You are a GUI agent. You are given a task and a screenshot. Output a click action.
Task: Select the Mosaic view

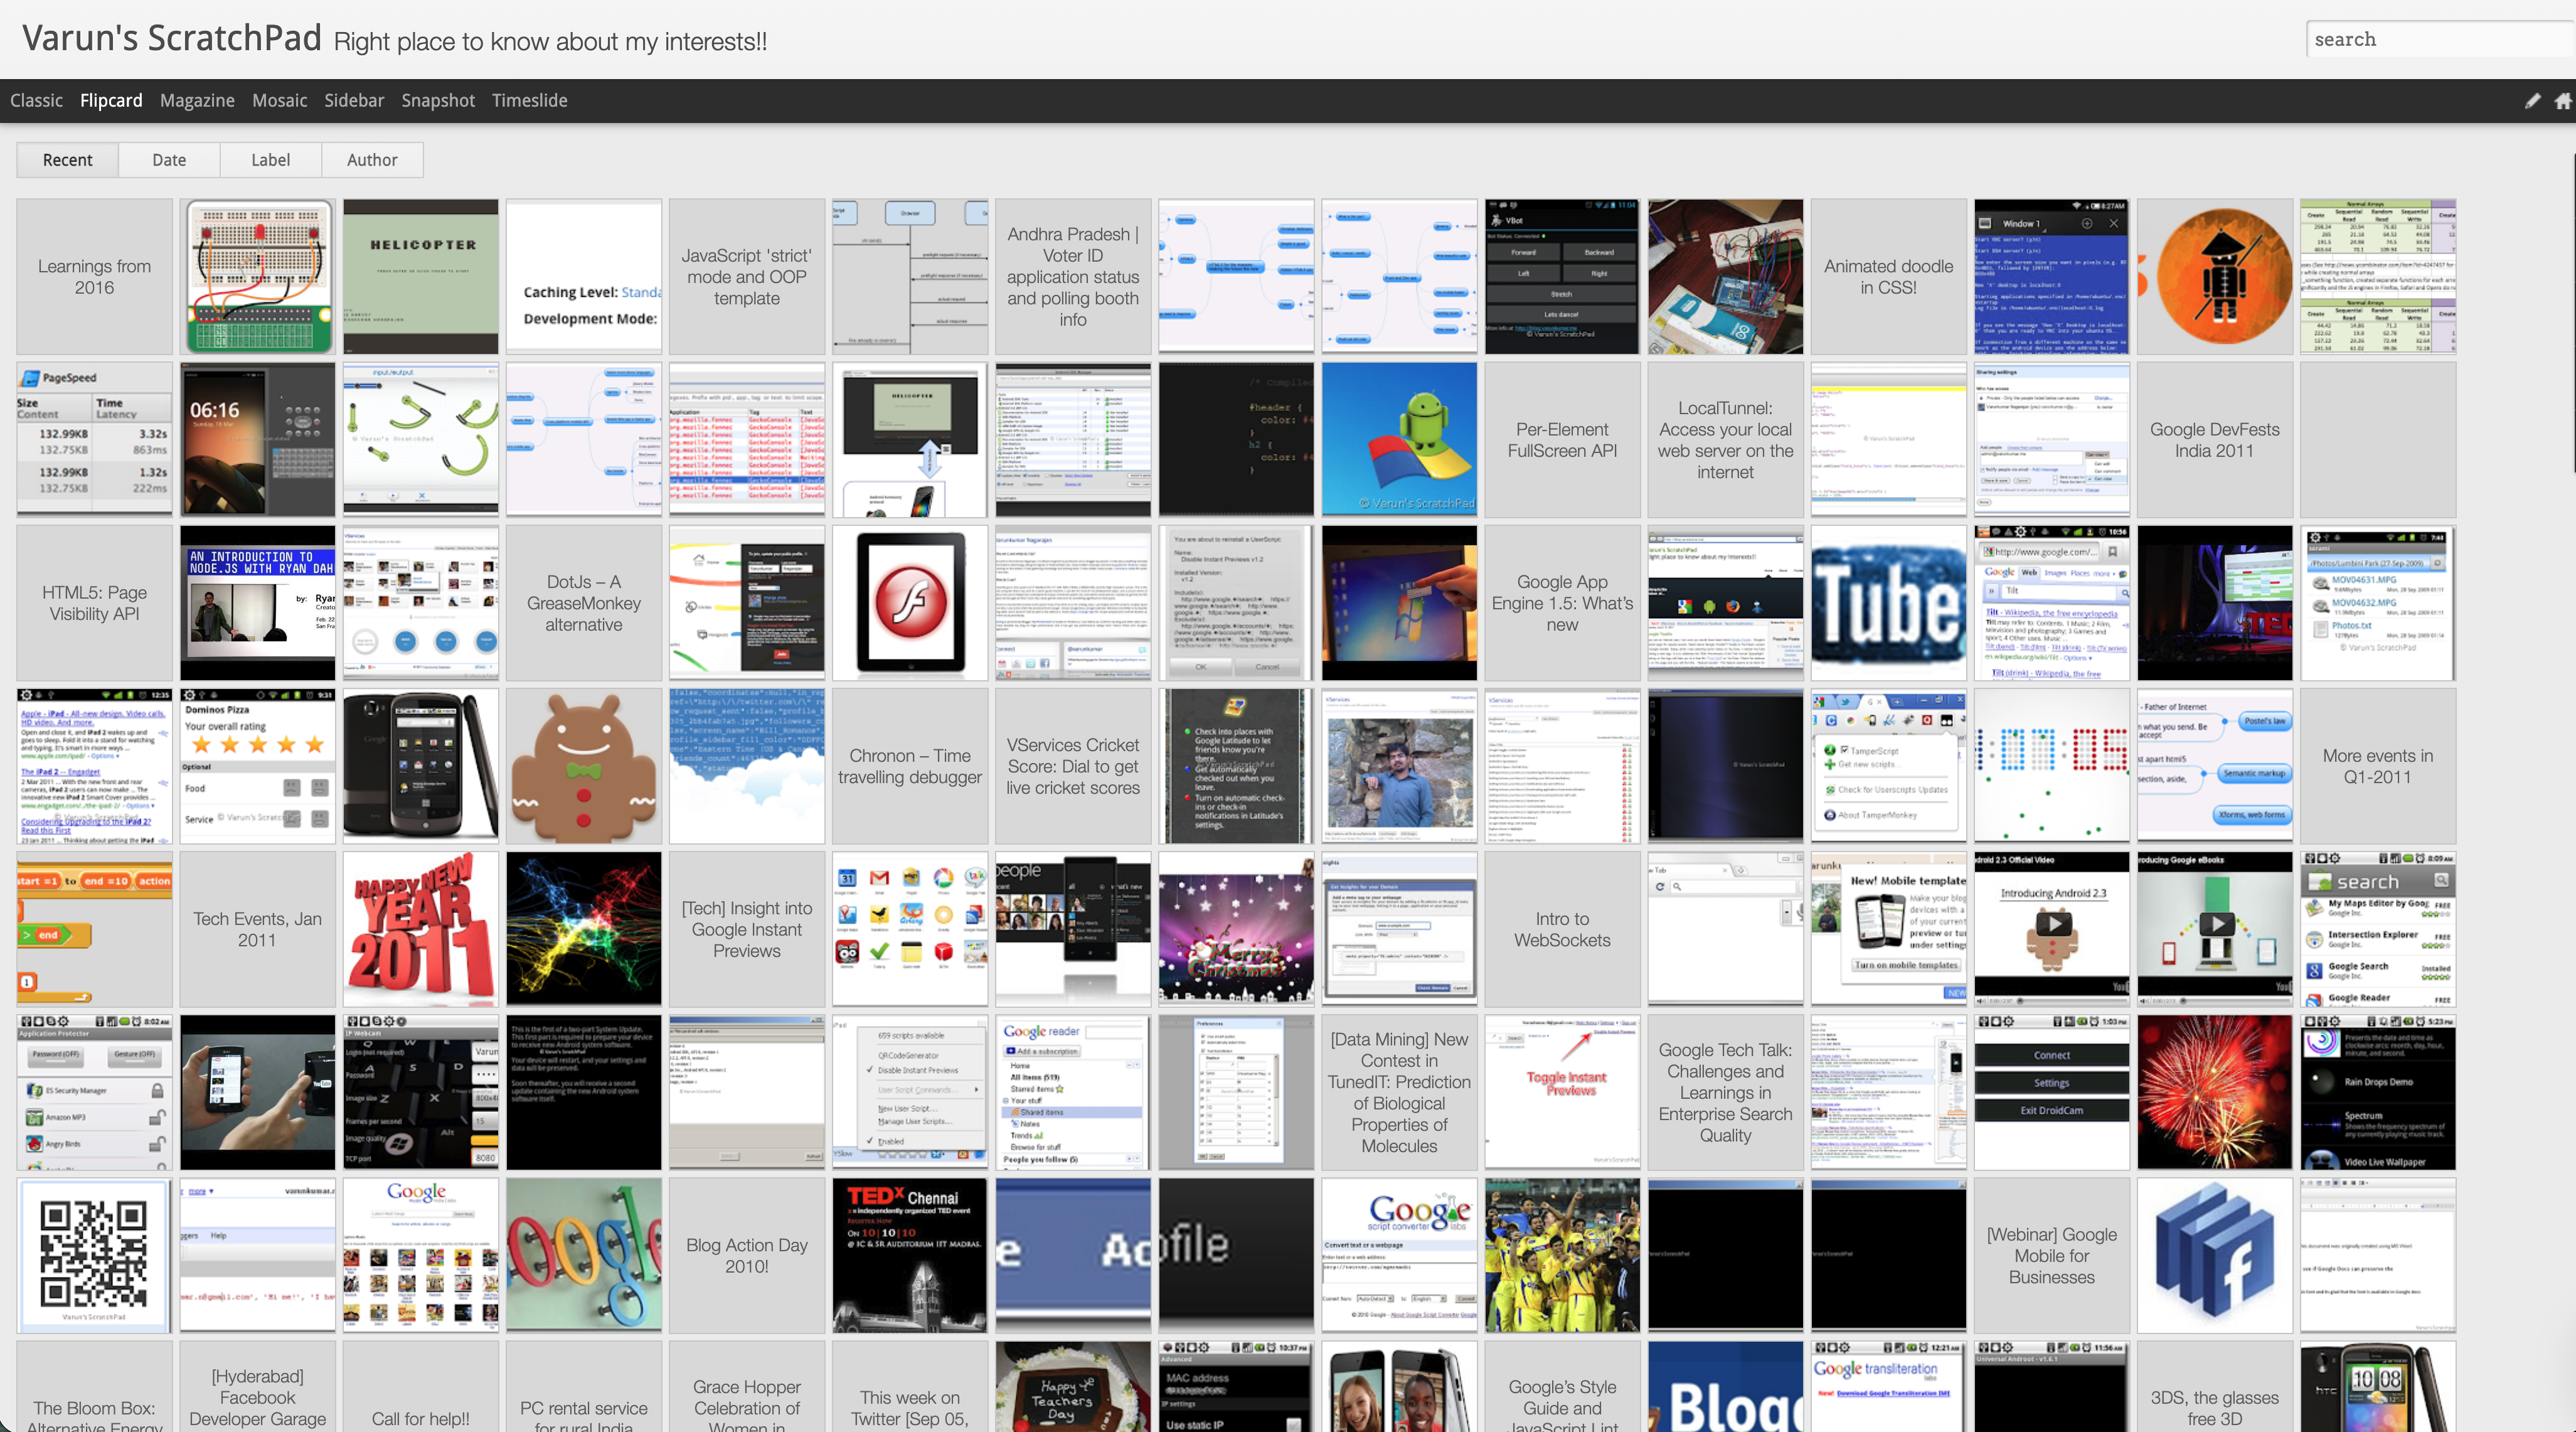279,101
